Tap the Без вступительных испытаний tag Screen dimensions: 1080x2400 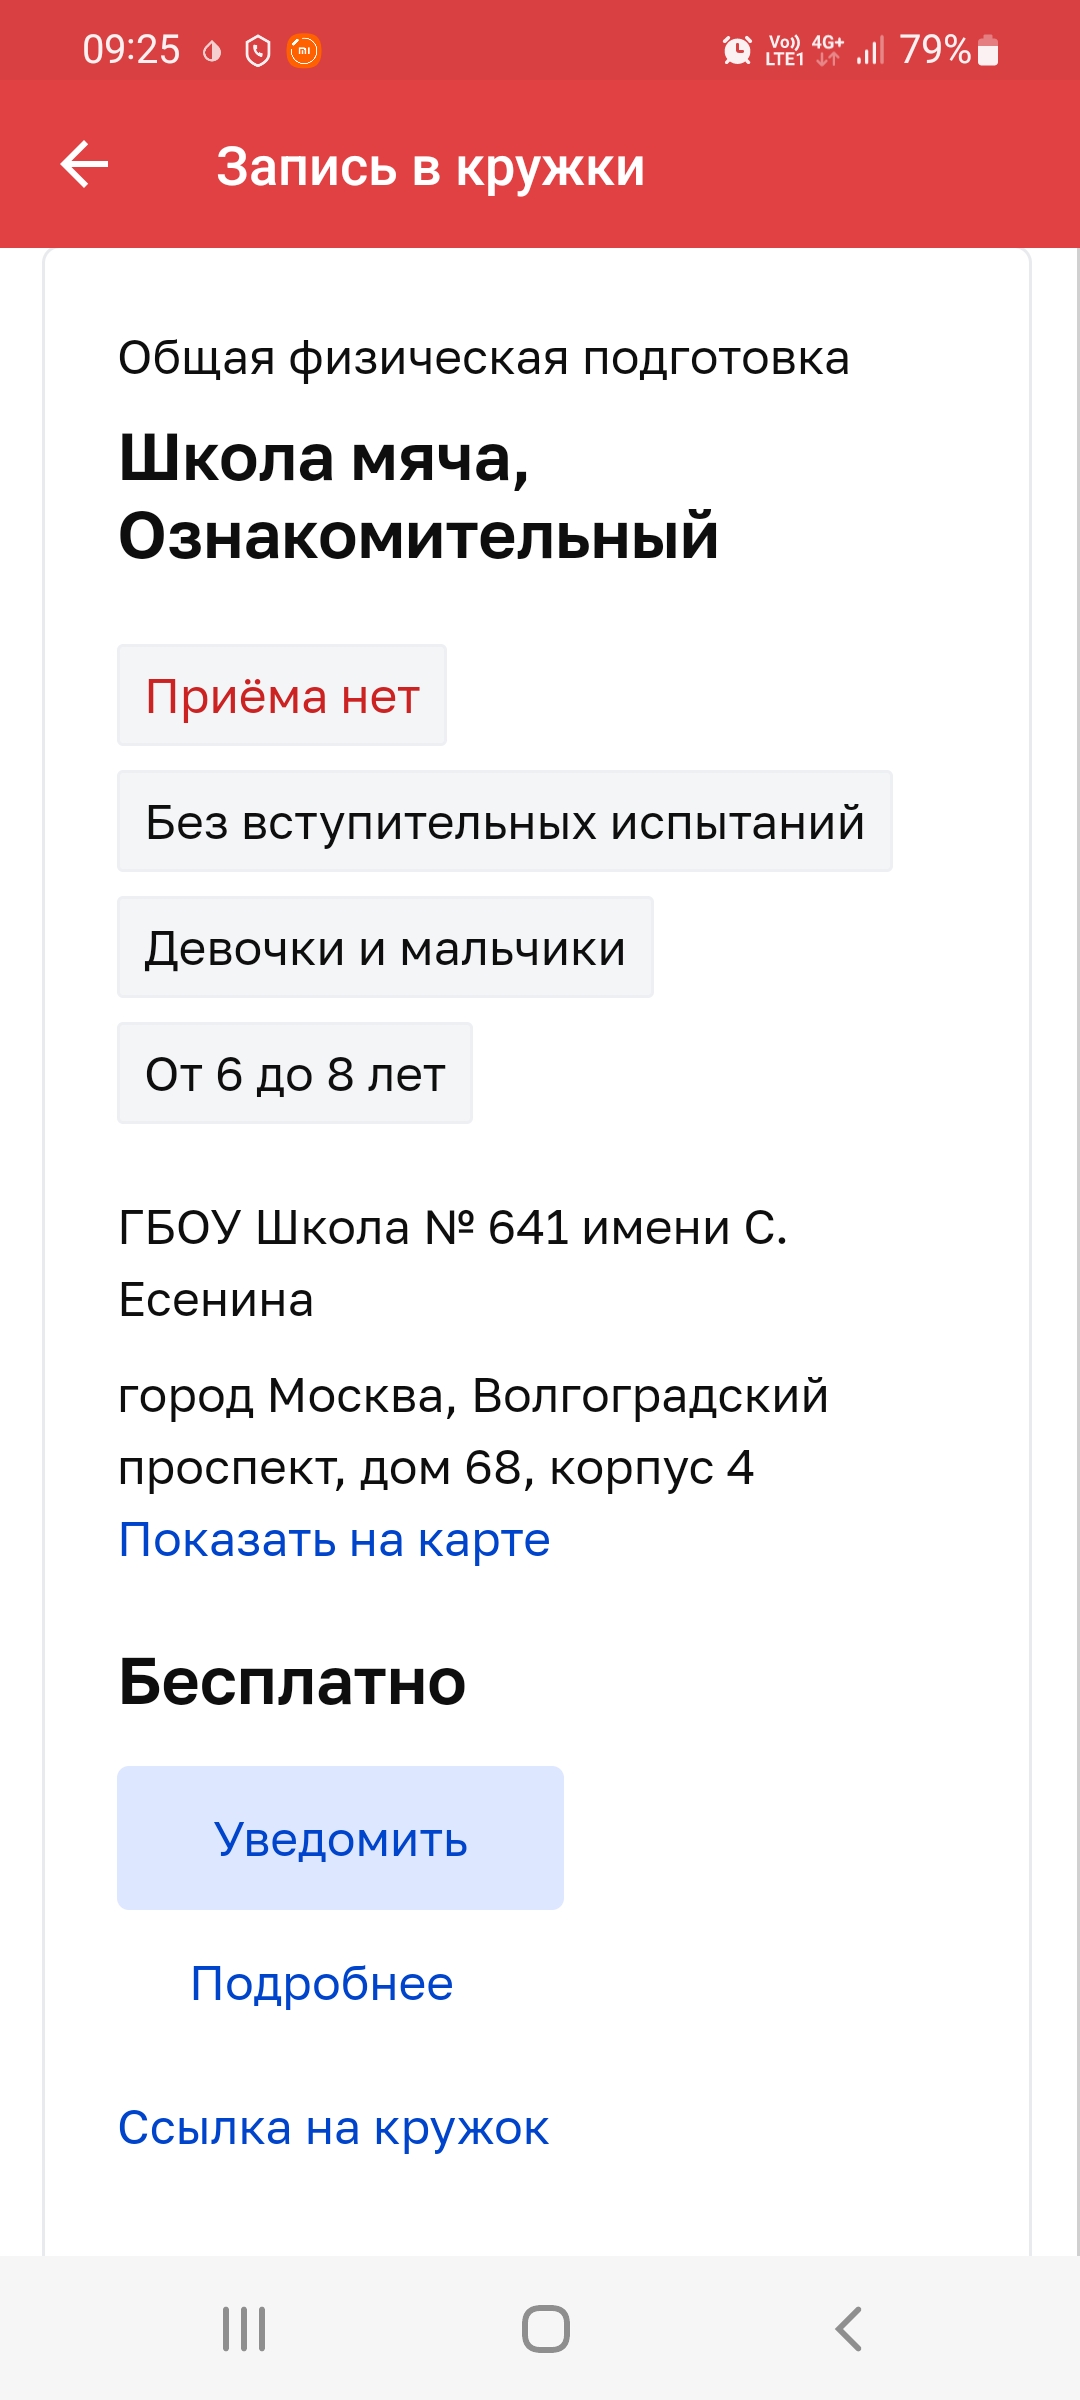(504, 822)
